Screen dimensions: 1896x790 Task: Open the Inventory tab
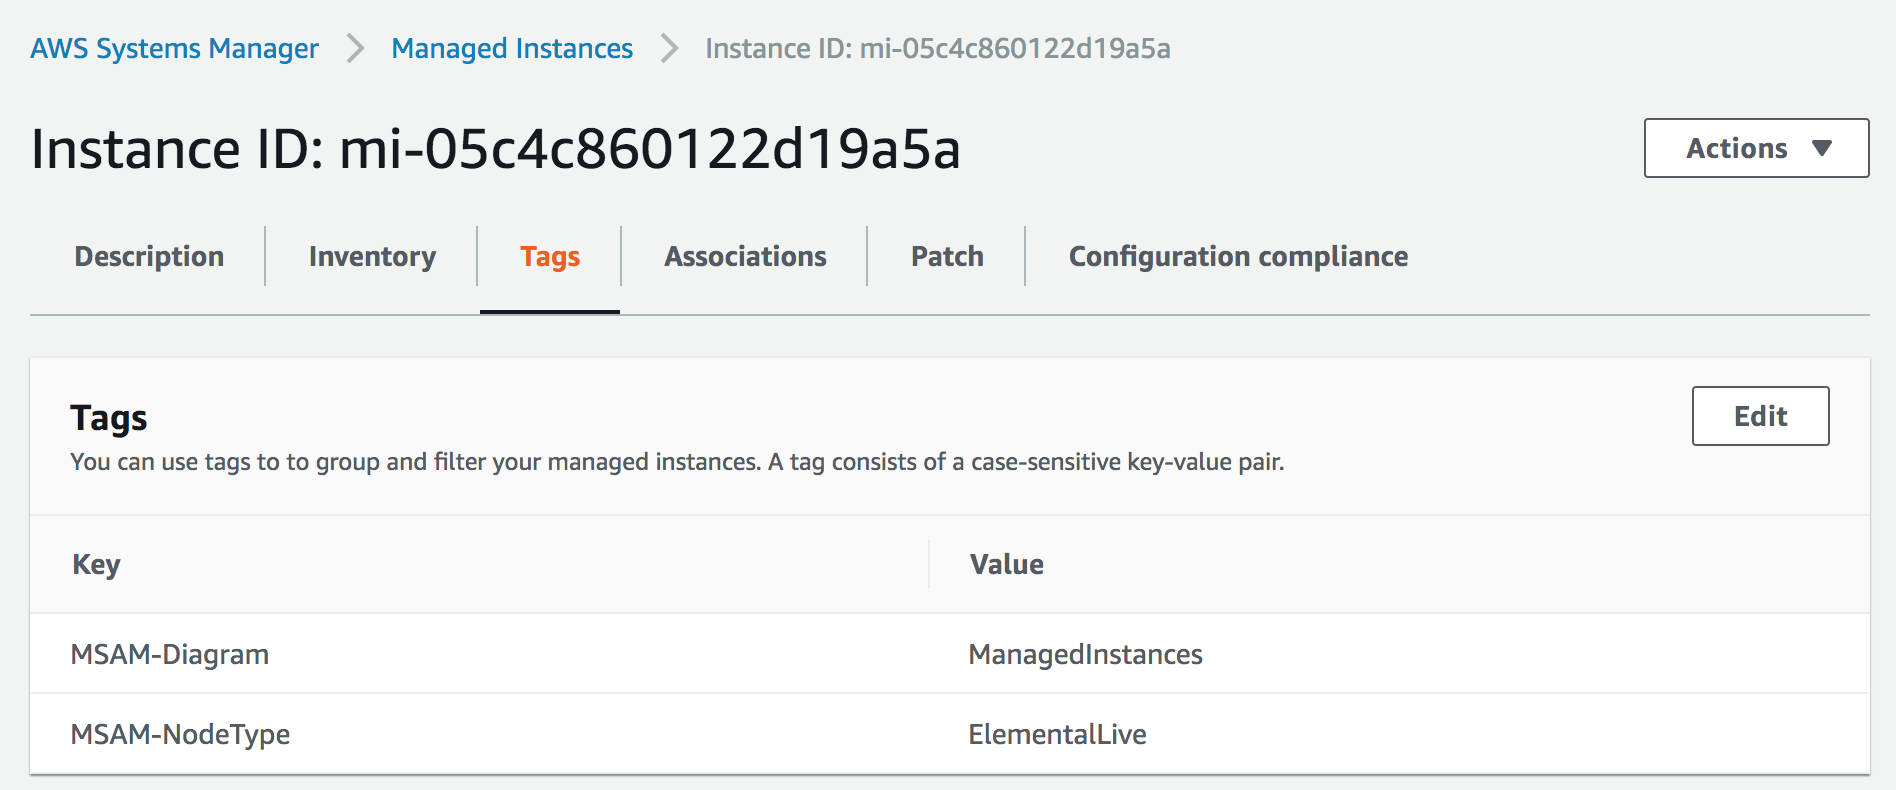[372, 257]
